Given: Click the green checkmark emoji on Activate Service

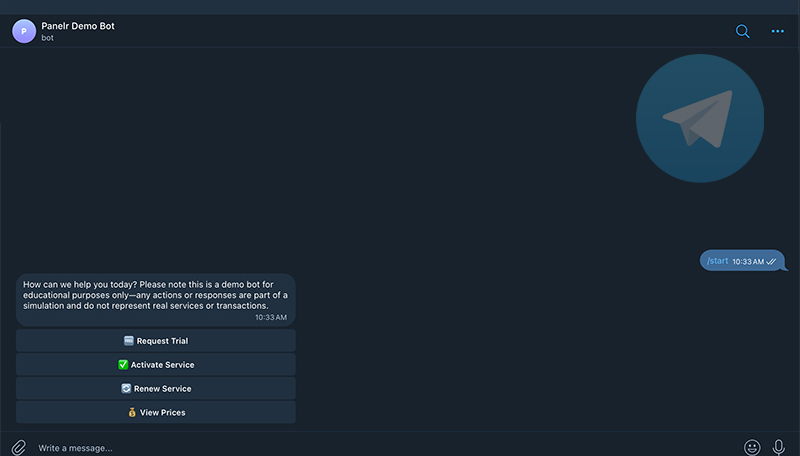Looking at the screenshot, I should 123,365.
